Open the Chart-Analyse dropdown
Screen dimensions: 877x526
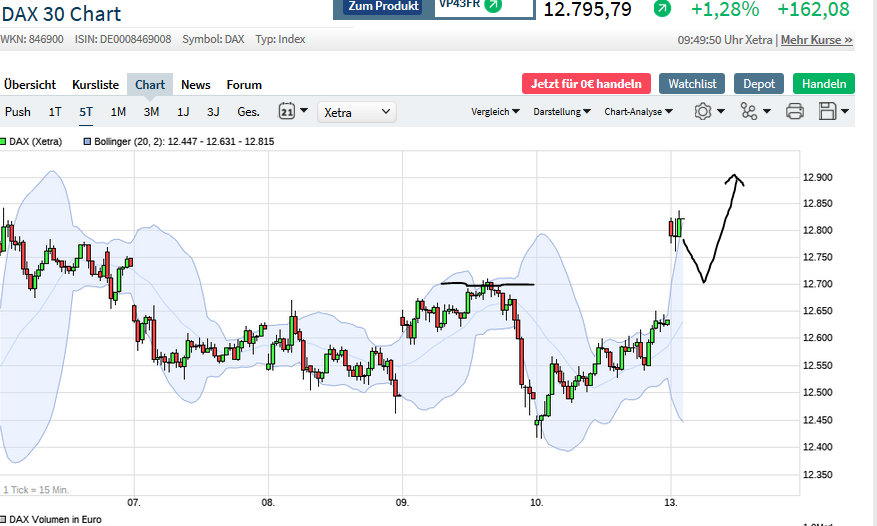tap(639, 112)
